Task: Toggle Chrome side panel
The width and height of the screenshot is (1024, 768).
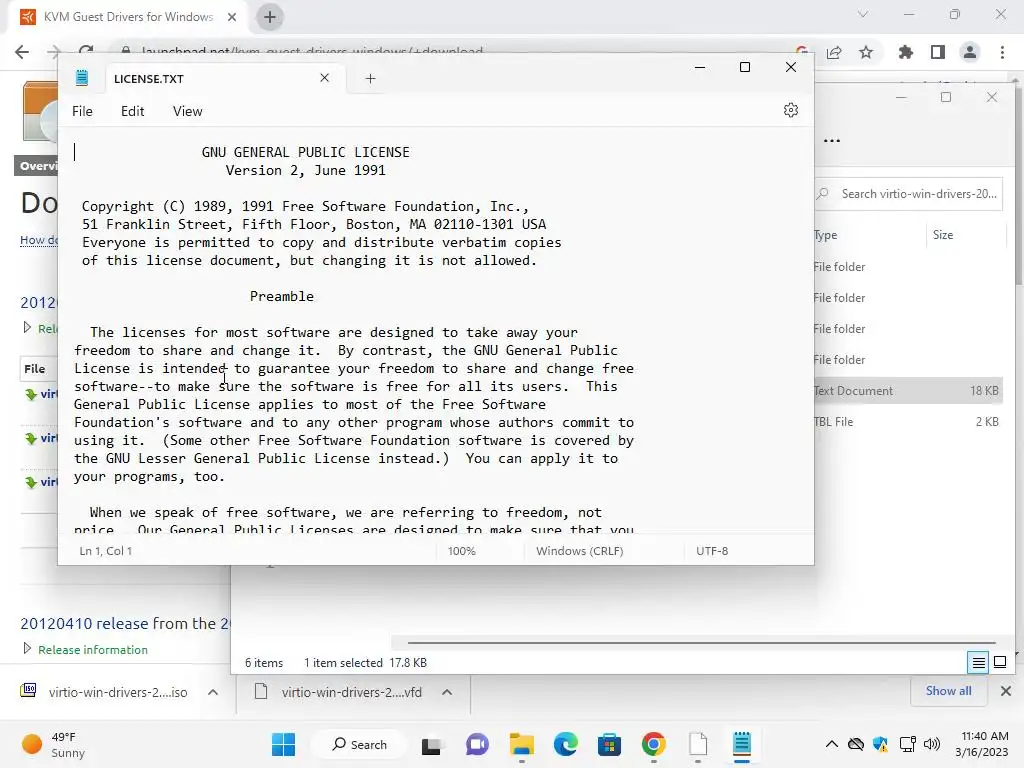Action: 938,52
